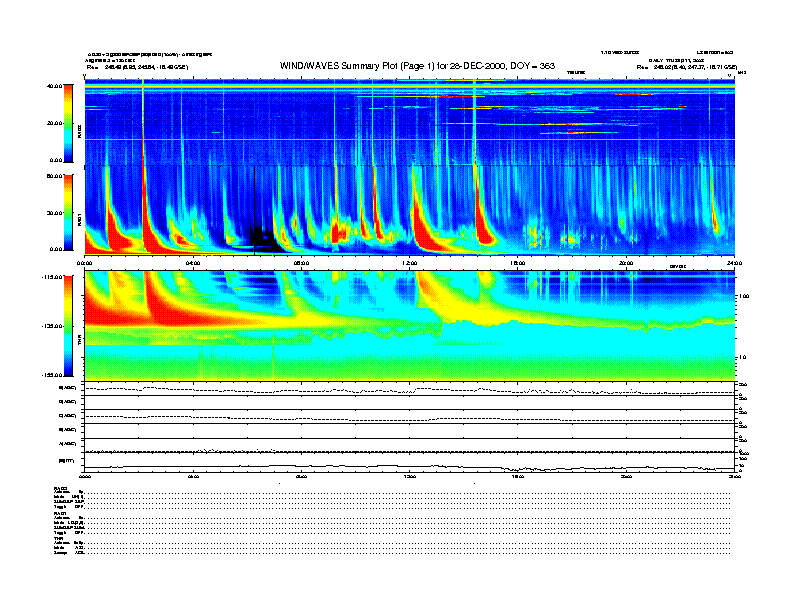Click the 60.00 label on RAD1 scale
The image size is (792, 612).
[x=54, y=176]
